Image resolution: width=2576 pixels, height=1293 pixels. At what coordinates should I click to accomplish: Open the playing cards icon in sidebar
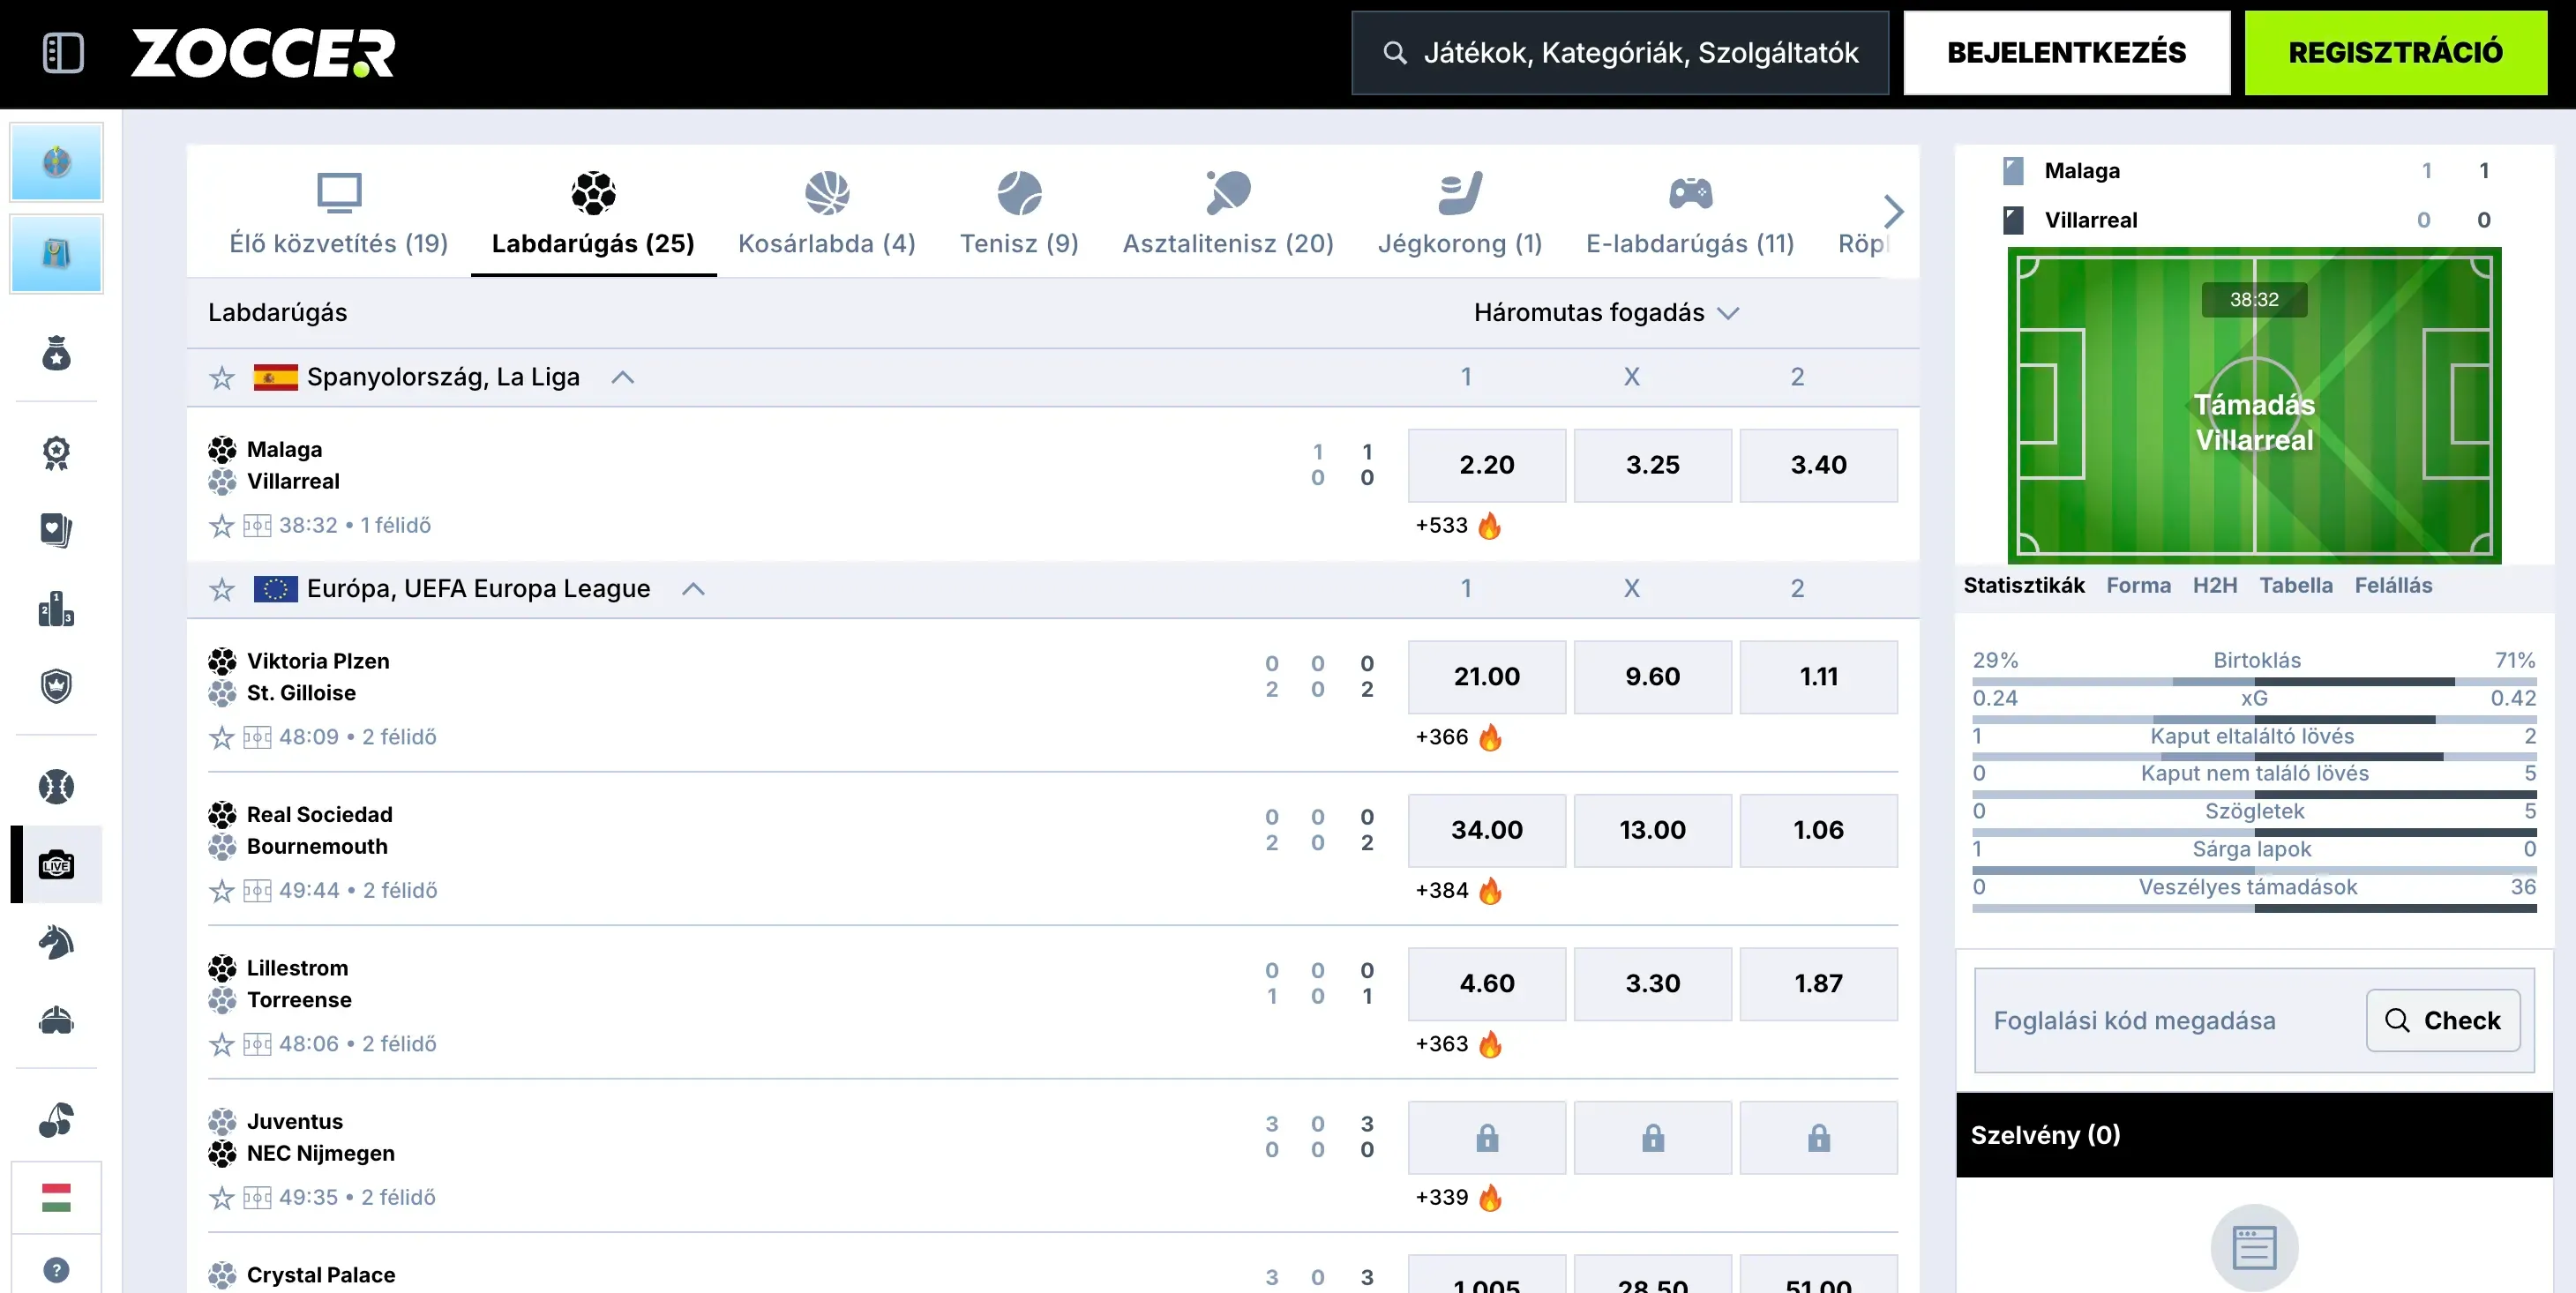pos(56,530)
